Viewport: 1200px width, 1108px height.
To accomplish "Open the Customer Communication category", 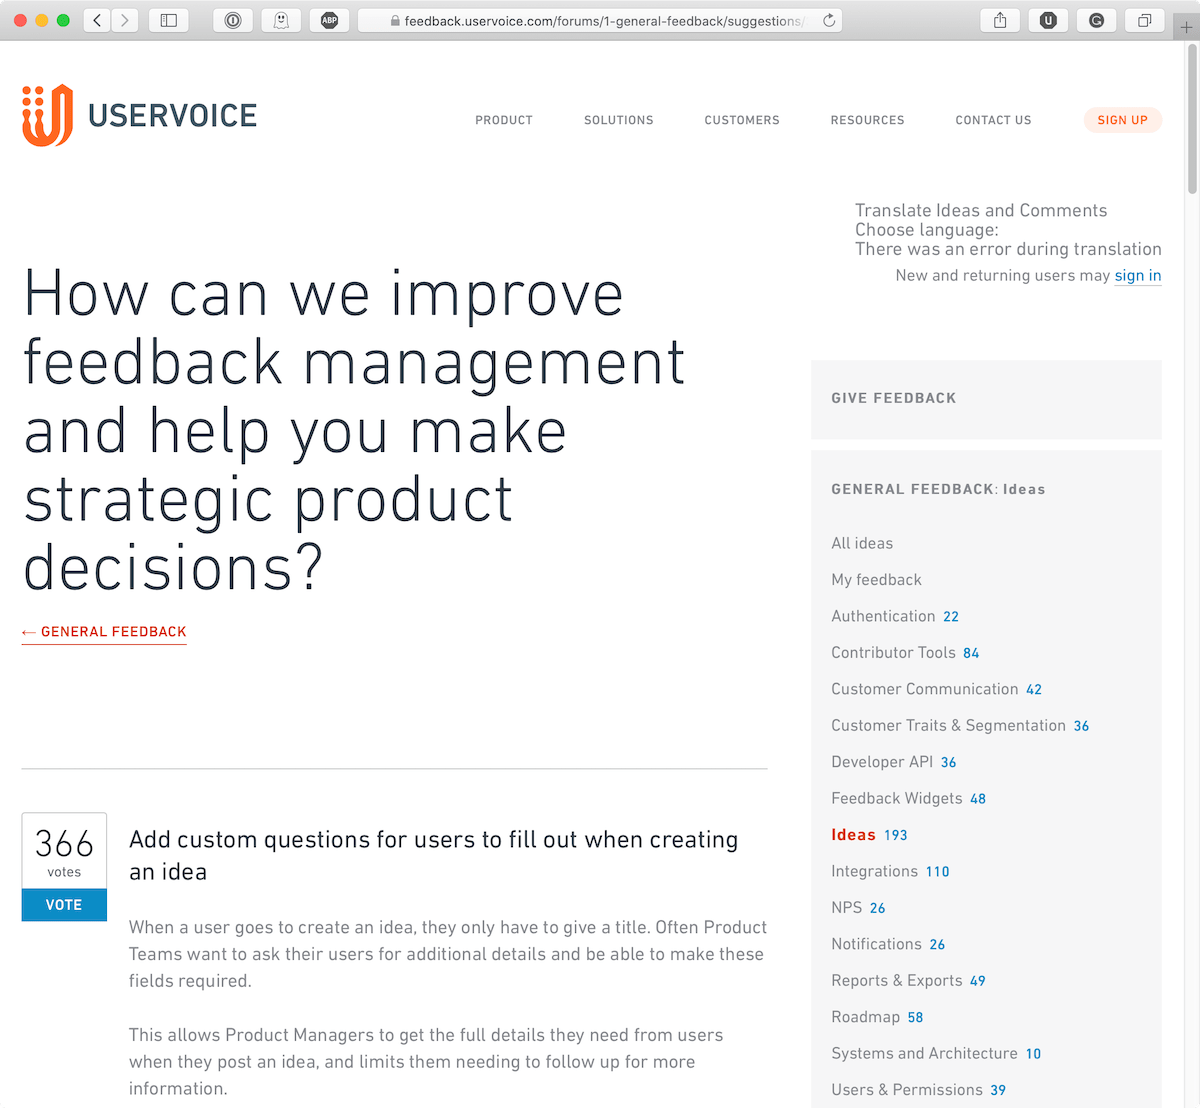I will coord(925,689).
